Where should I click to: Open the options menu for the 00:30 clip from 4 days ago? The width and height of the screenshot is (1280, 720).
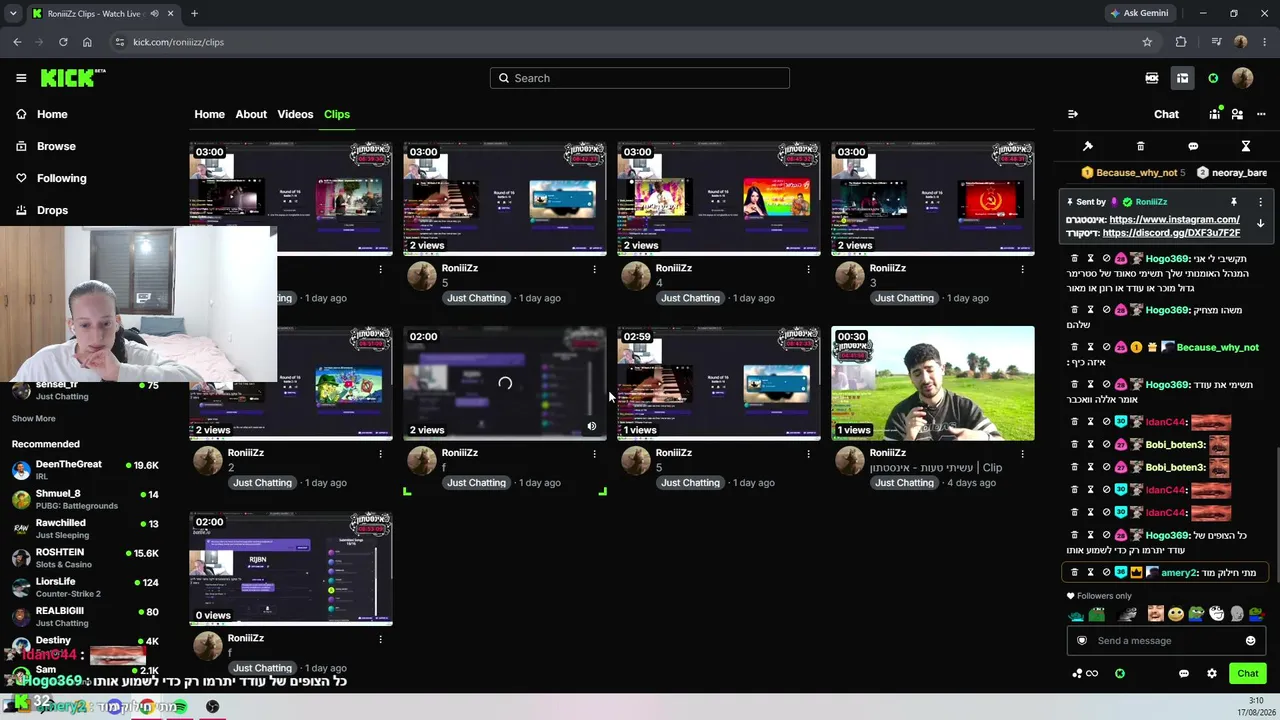click(x=1022, y=454)
